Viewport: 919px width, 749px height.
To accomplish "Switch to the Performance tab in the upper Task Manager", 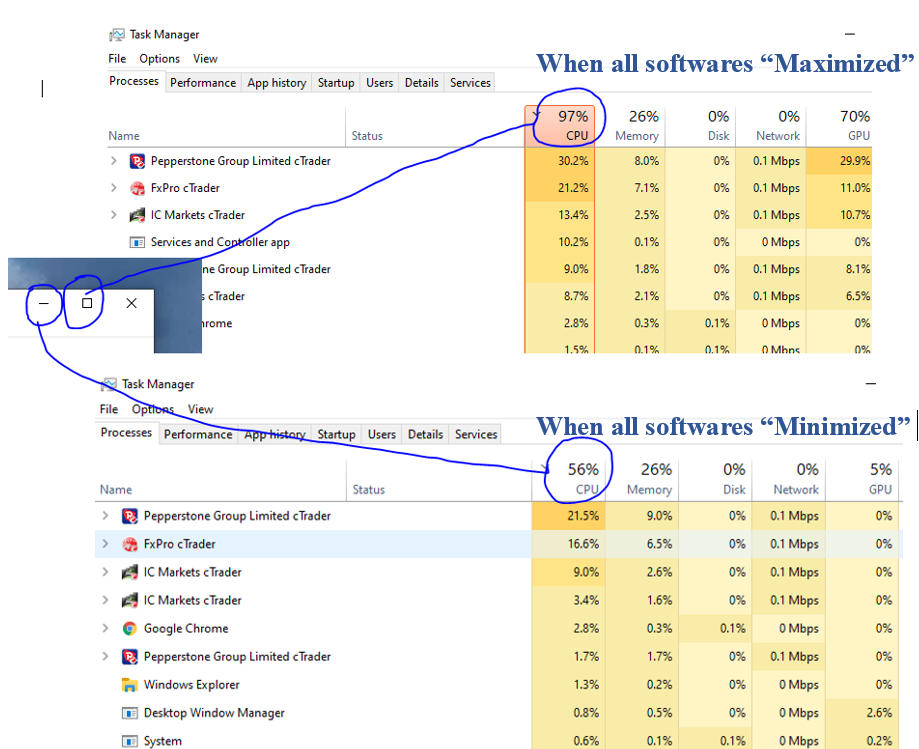I will coord(203,83).
